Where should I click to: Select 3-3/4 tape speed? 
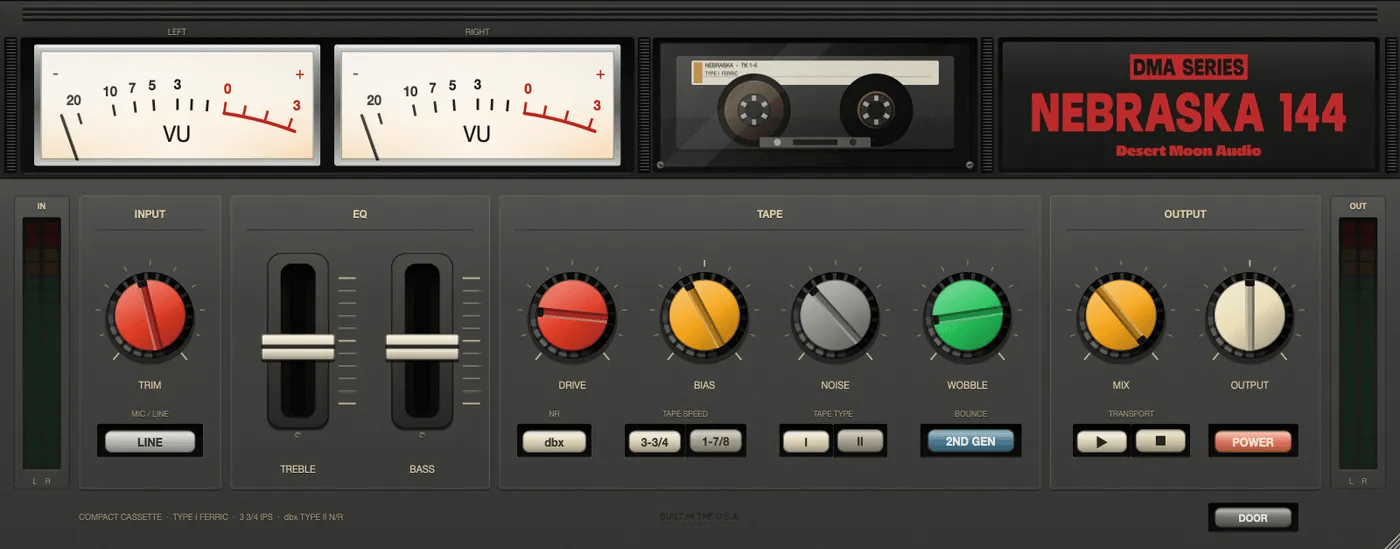[x=655, y=442]
